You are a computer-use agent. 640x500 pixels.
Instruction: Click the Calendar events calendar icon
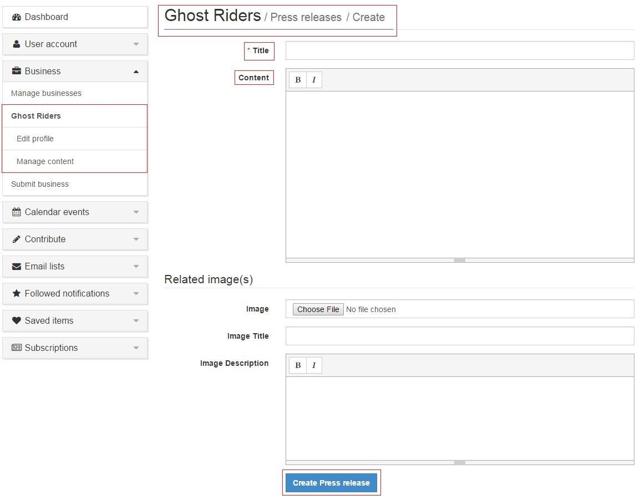pyautogui.click(x=16, y=212)
